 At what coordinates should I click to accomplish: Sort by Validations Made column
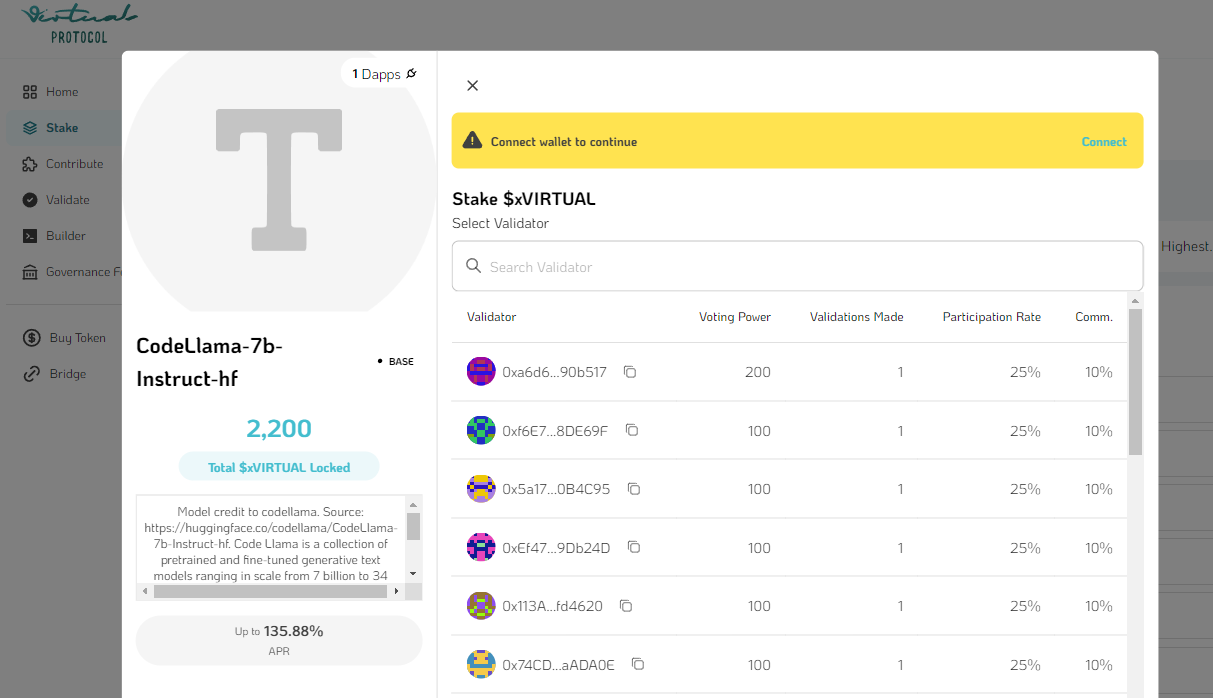[857, 317]
